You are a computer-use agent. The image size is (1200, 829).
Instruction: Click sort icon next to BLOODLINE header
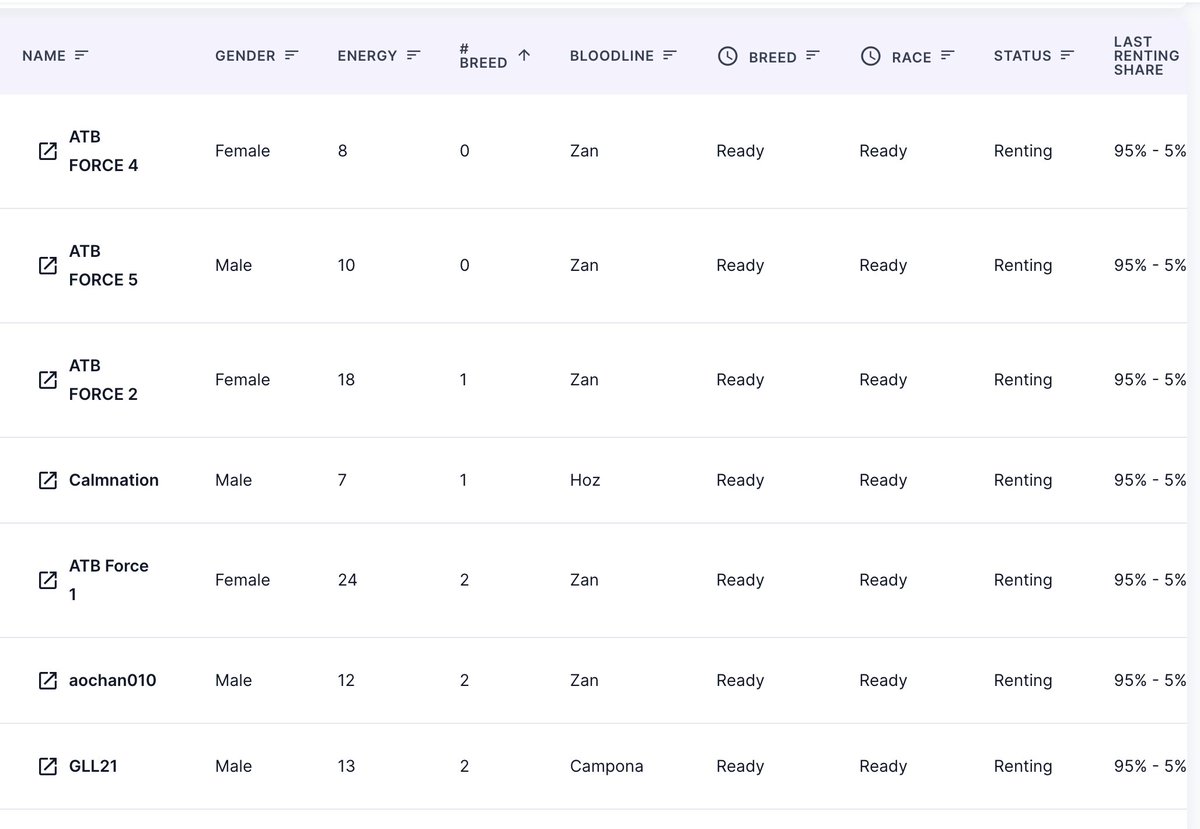[670, 56]
